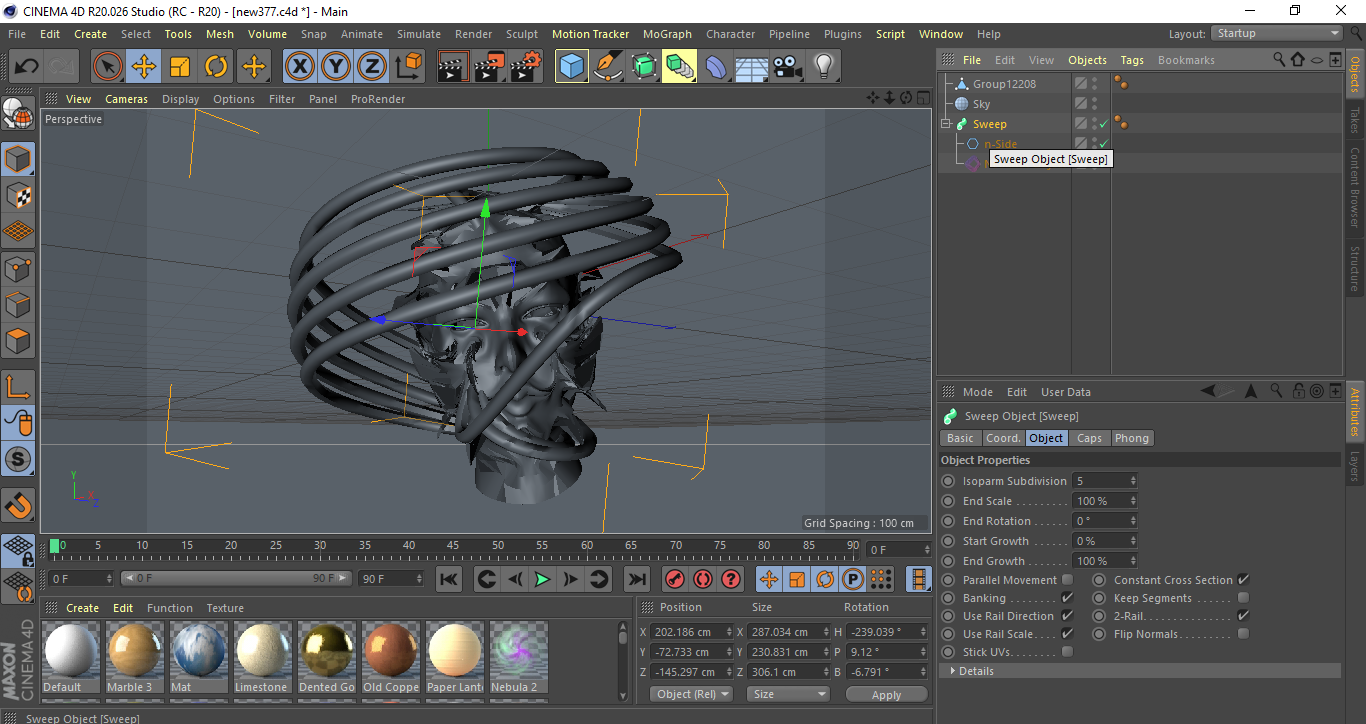Add a Cube primitive object
The width and height of the screenshot is (1366, 724).
click(572, 67)
